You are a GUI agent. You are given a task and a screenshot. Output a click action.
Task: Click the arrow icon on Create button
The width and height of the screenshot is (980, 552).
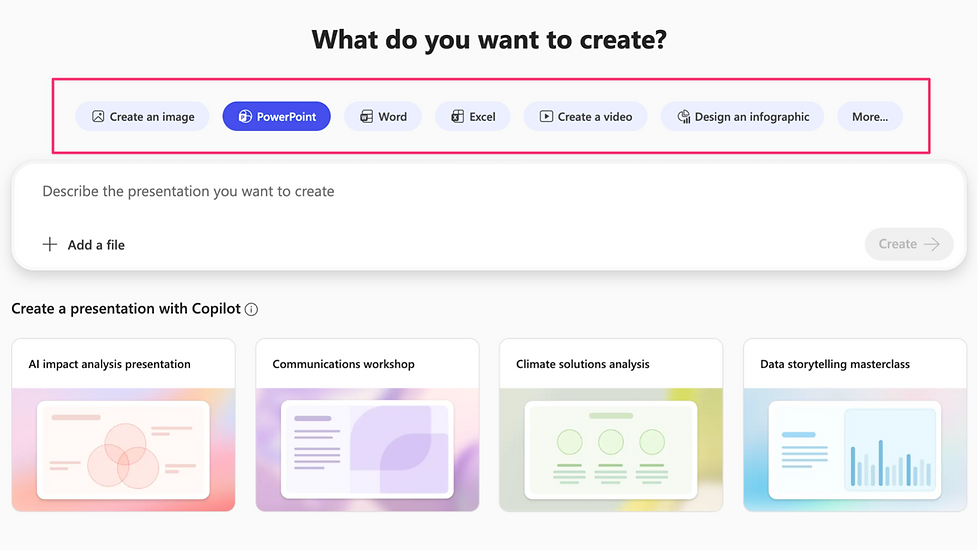(x=932, y=244)
